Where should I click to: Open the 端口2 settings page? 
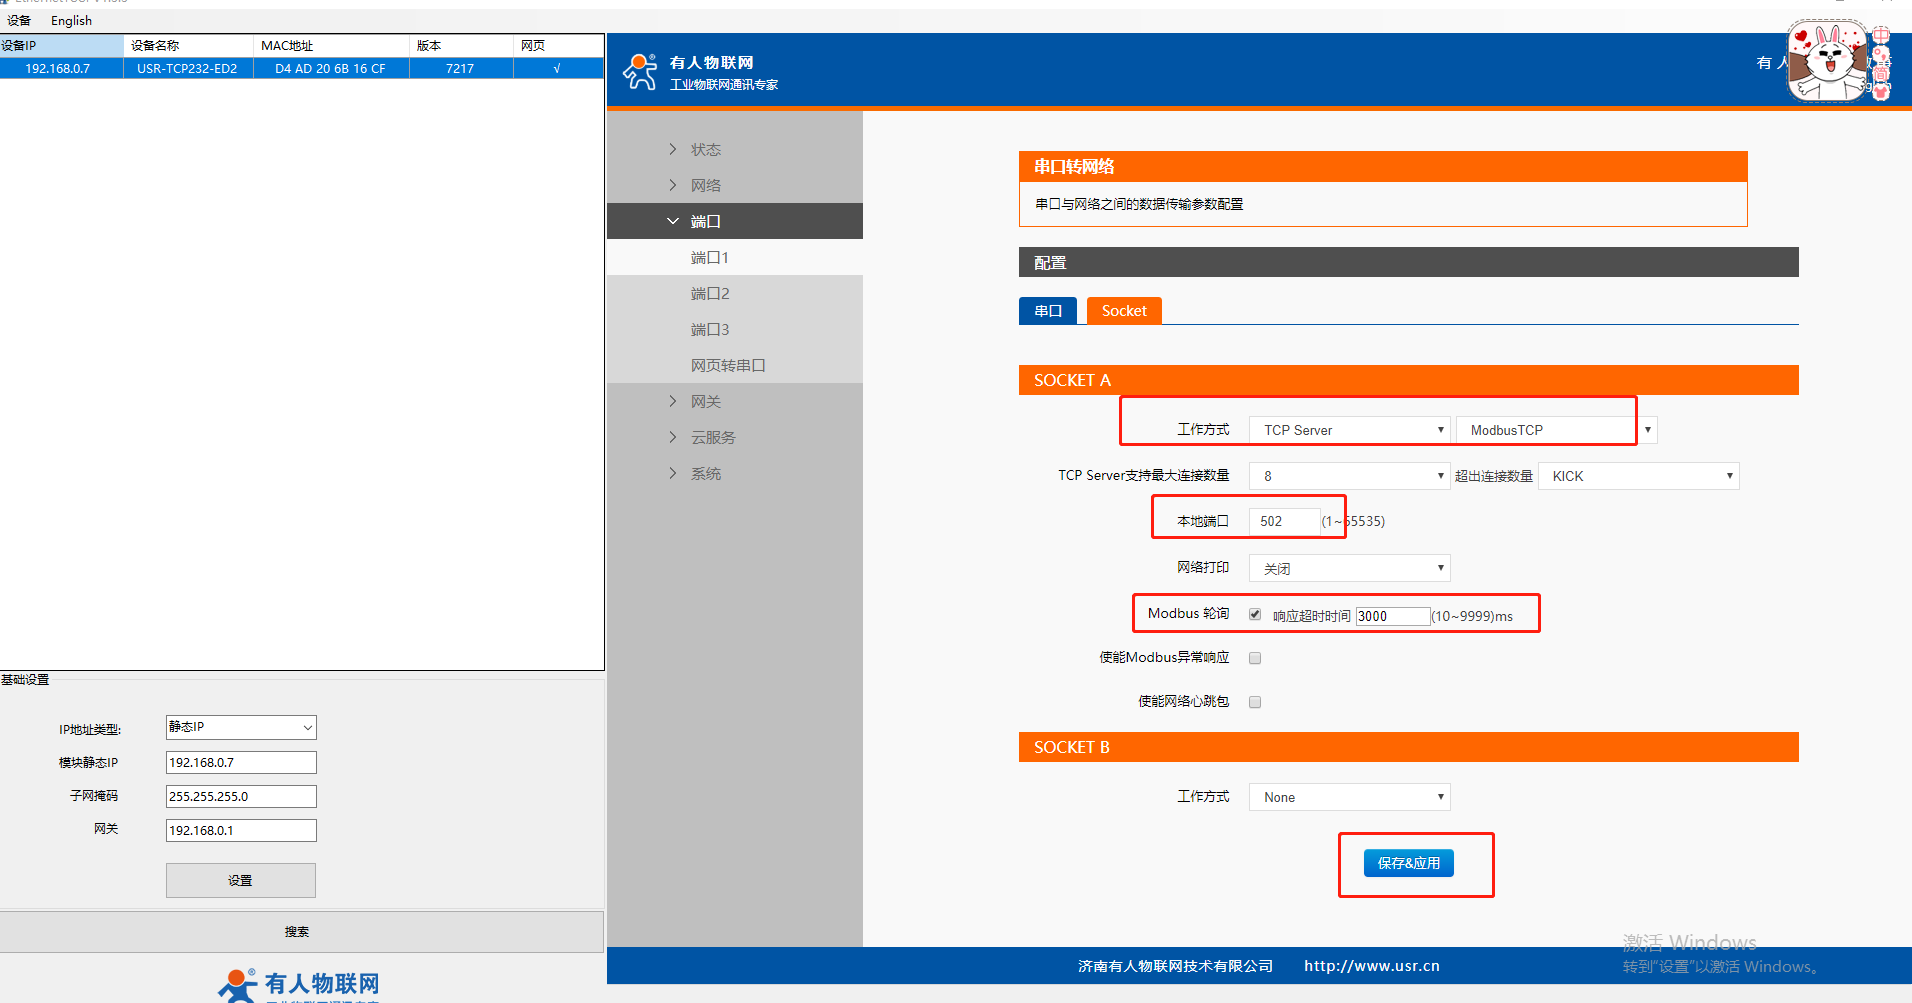(x=710, y=293)
